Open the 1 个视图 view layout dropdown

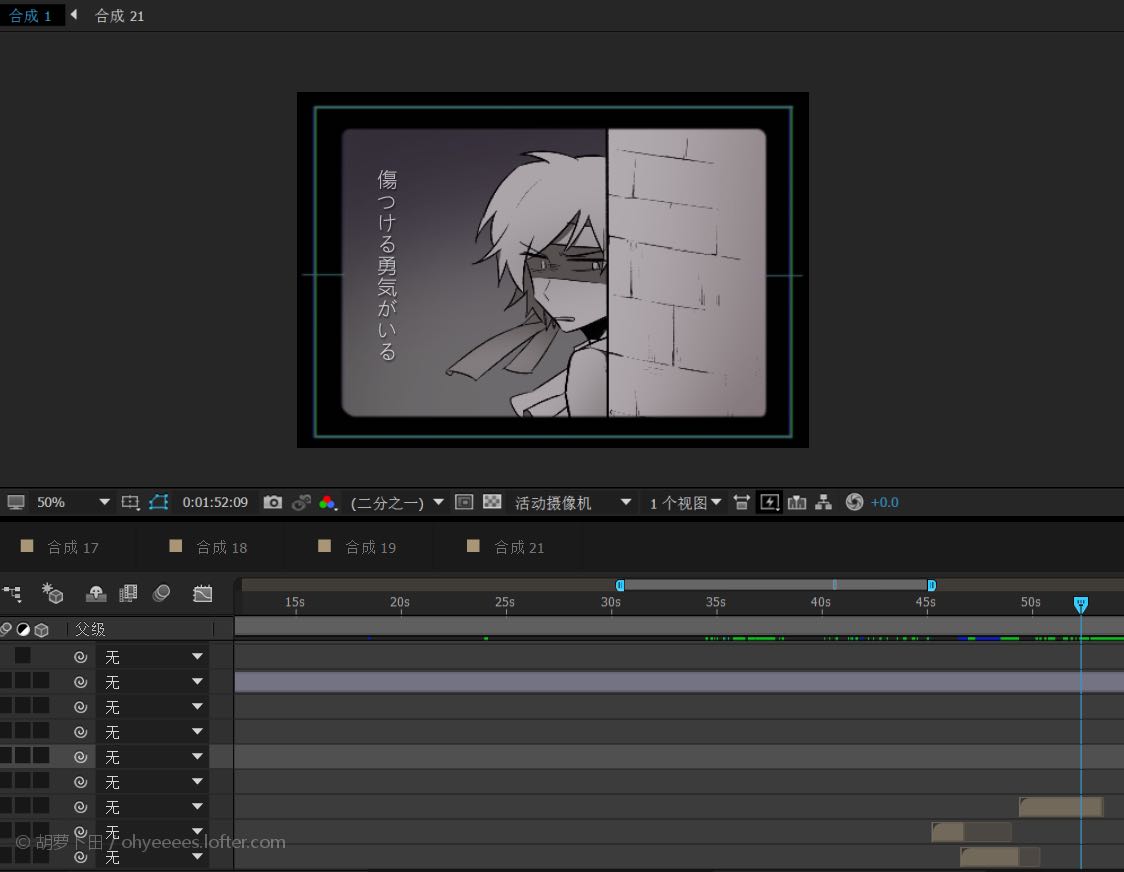click(684, 503)
